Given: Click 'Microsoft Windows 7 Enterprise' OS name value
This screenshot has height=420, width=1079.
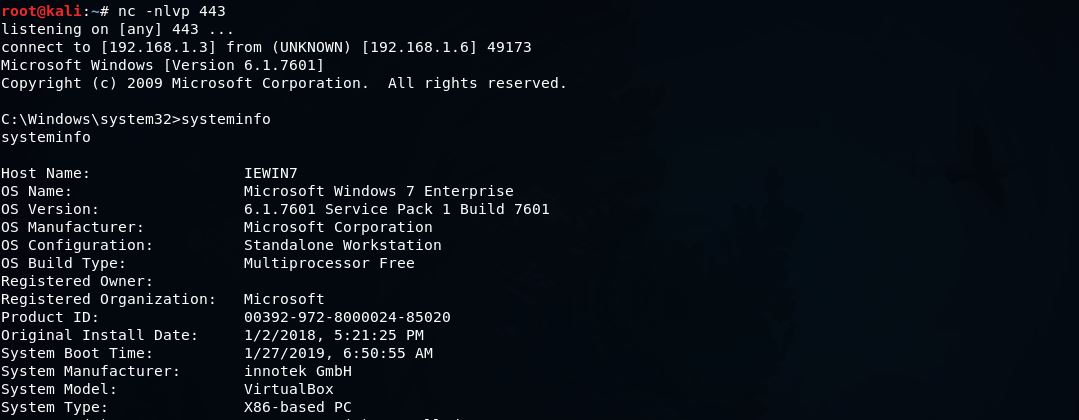Looking at the screenshot, I should [x=378, y=191].
